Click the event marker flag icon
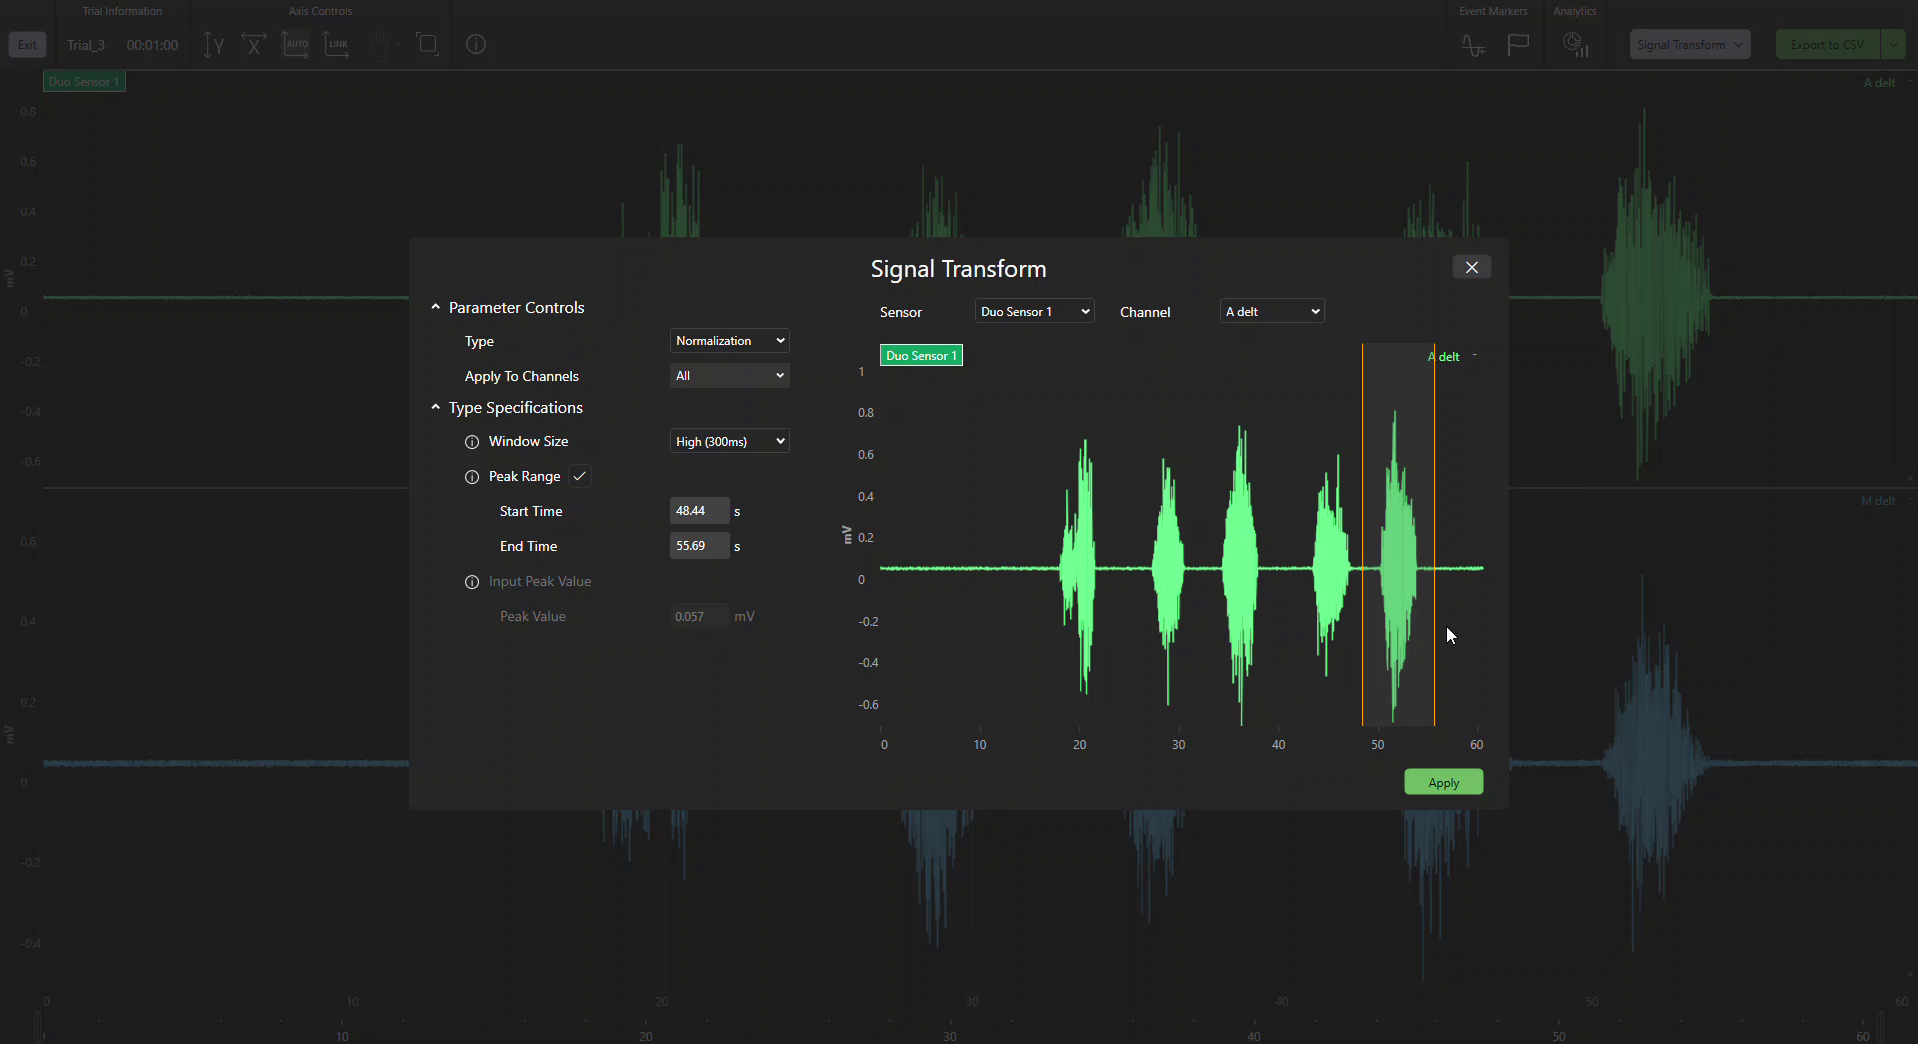 (1518, 45)
